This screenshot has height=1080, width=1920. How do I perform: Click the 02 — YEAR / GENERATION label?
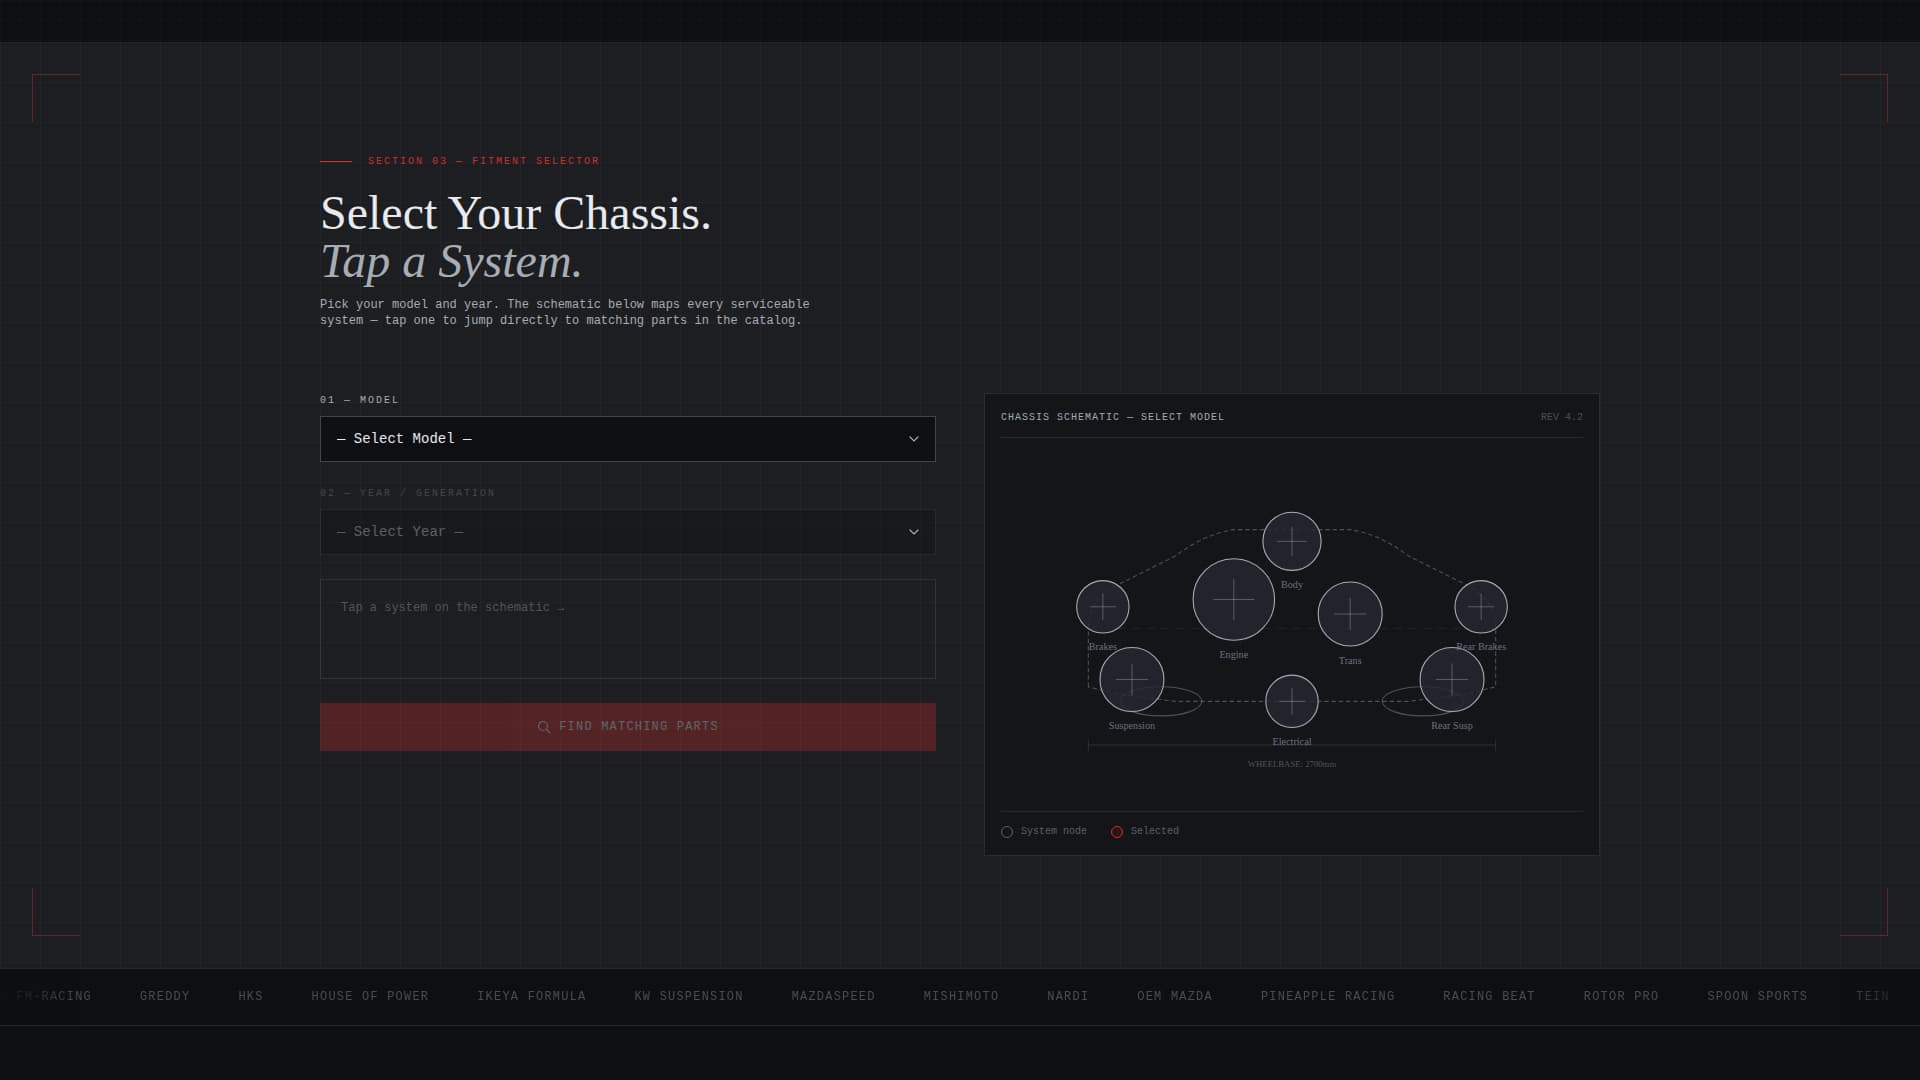coord(407,493)
